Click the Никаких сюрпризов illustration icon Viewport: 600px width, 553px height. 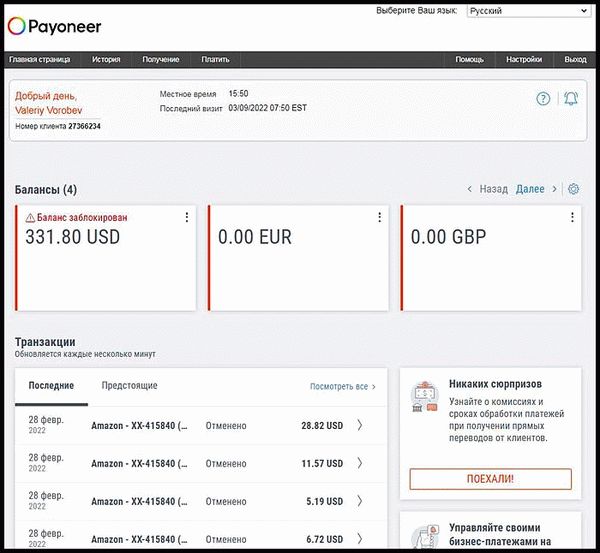[x=424, y=397]
